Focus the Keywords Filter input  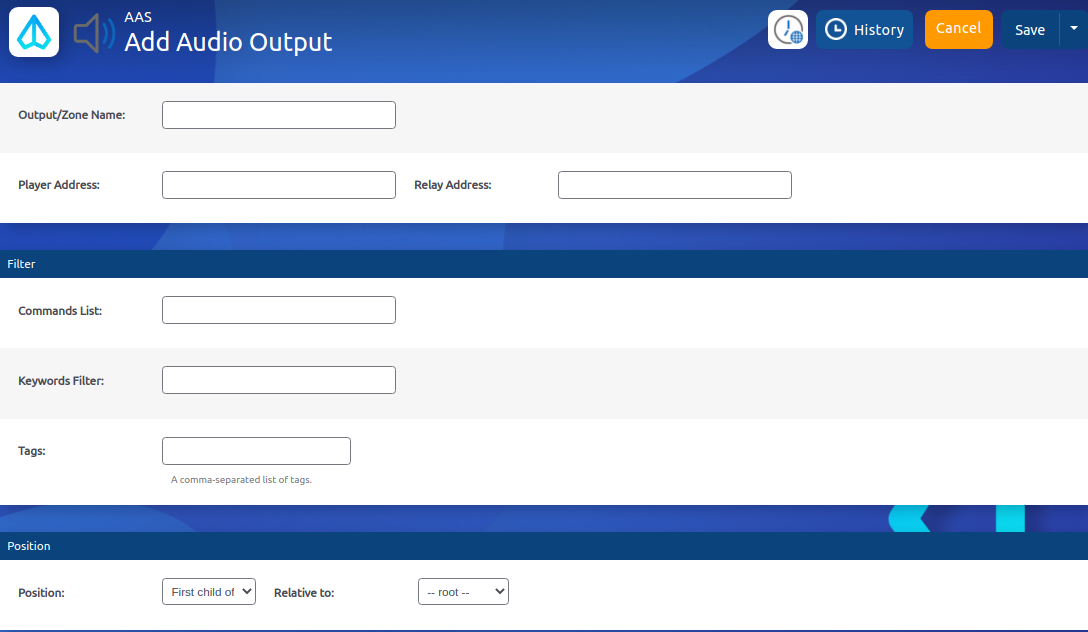point(278,380)
